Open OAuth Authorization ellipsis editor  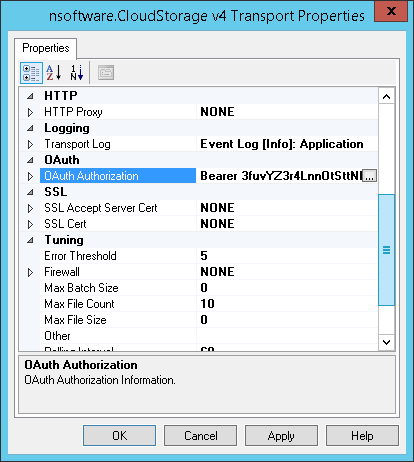tap(369, 176)
